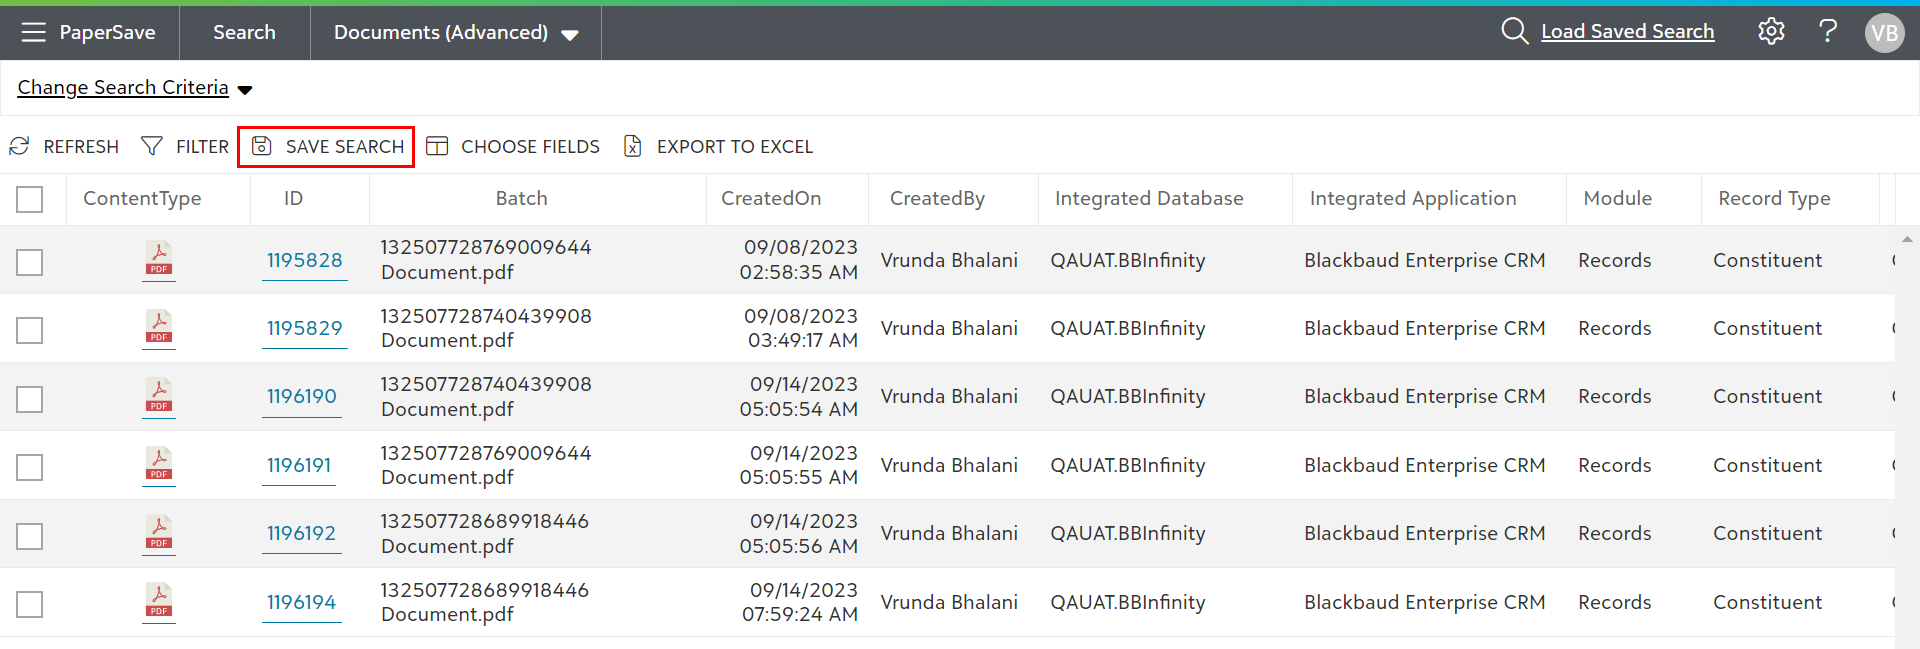Click the Refresh icon
Viewport: 1920px width, 649px height.
pos(19,147)
